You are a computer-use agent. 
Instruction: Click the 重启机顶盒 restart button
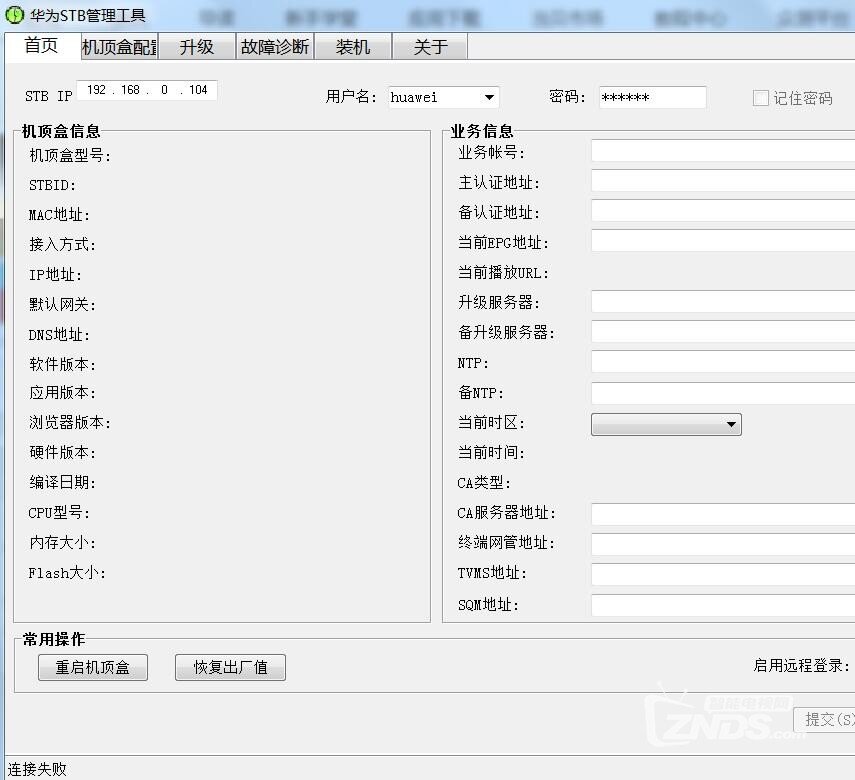(x=92, y=667)
